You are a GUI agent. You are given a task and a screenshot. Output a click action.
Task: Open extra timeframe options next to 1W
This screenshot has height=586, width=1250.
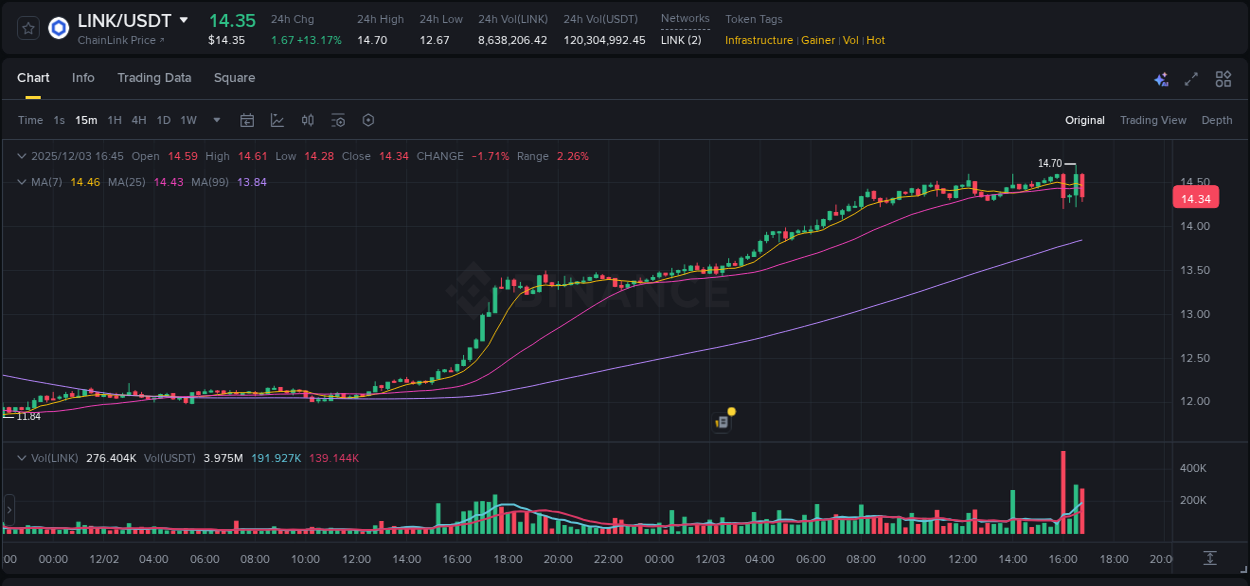pos(215,120)
